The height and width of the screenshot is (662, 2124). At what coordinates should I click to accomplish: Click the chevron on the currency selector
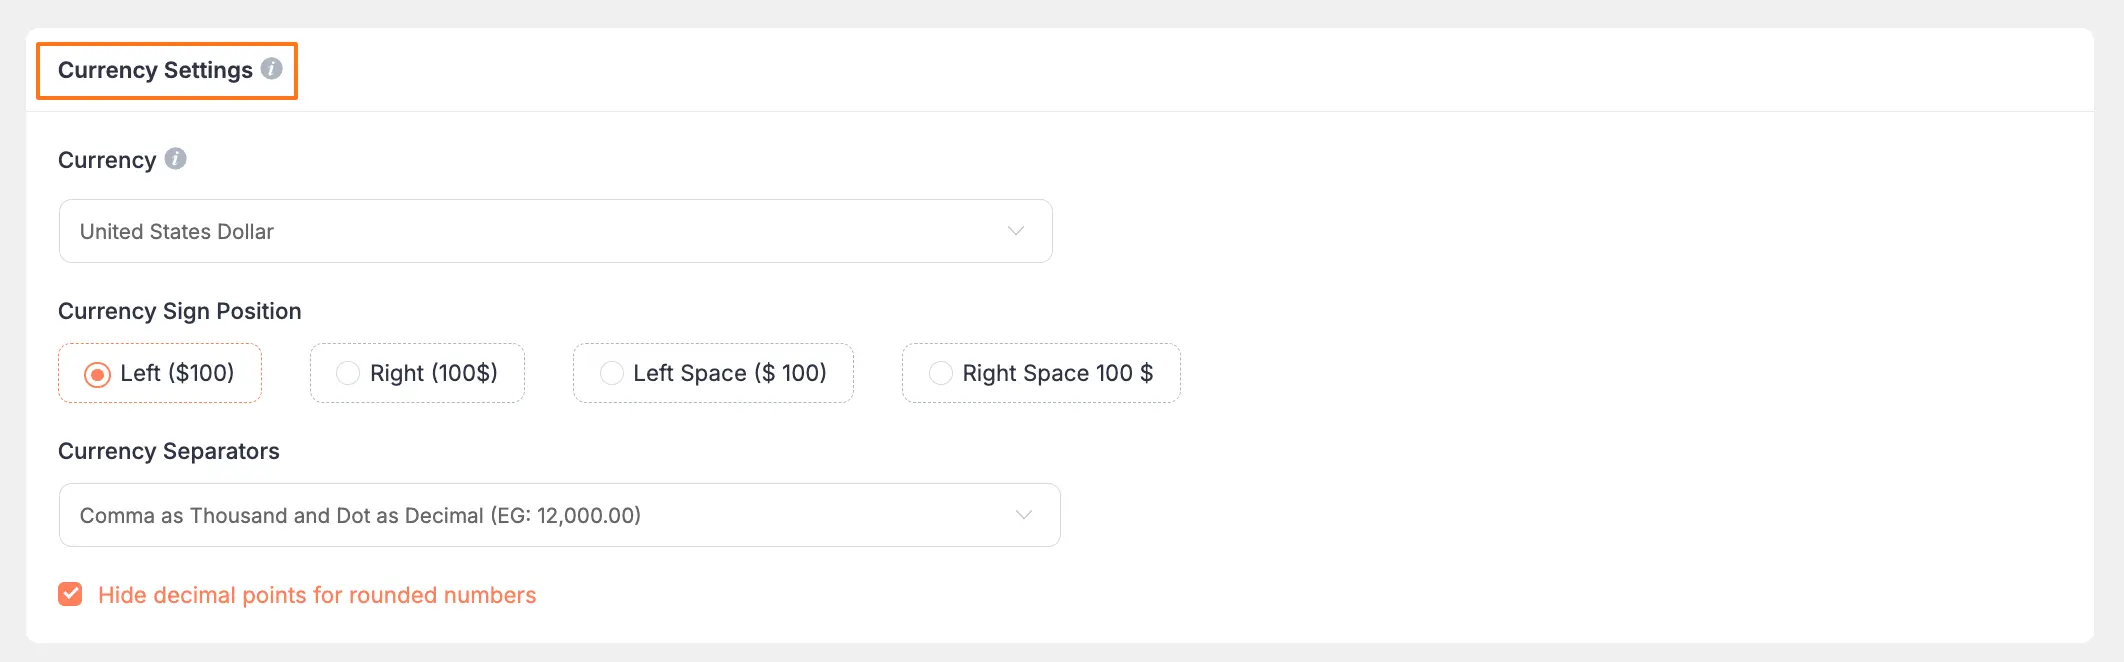coord(1017,231)
